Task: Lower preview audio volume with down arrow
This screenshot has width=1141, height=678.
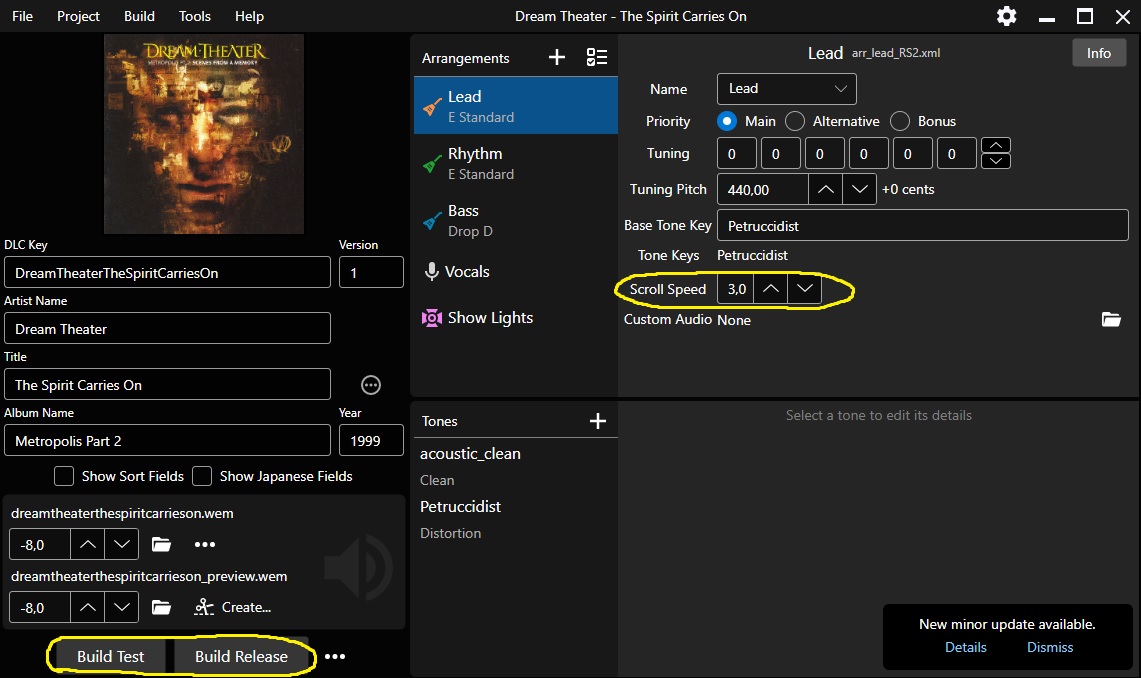Action: 122,607
